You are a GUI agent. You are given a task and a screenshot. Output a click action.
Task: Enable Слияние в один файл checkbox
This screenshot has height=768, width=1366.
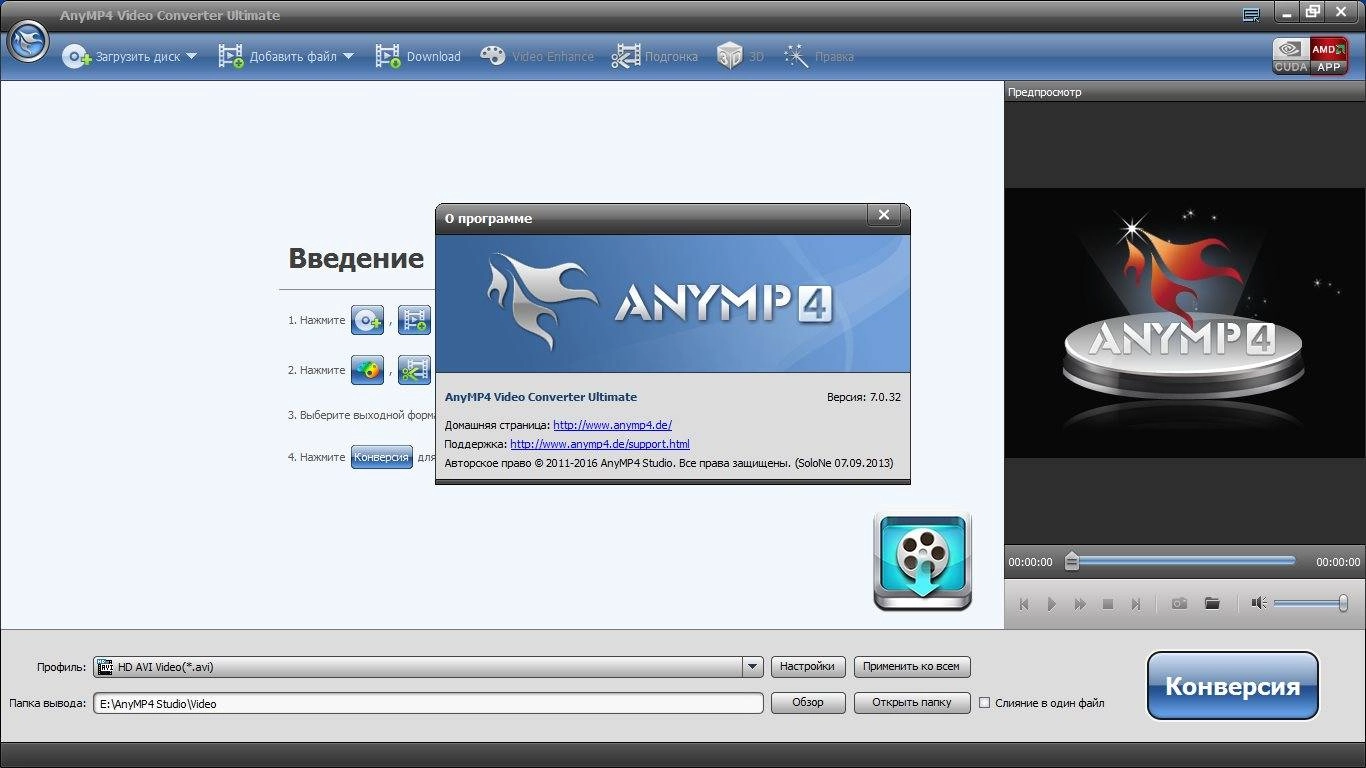pyautogui.click(x=984, y=703)
